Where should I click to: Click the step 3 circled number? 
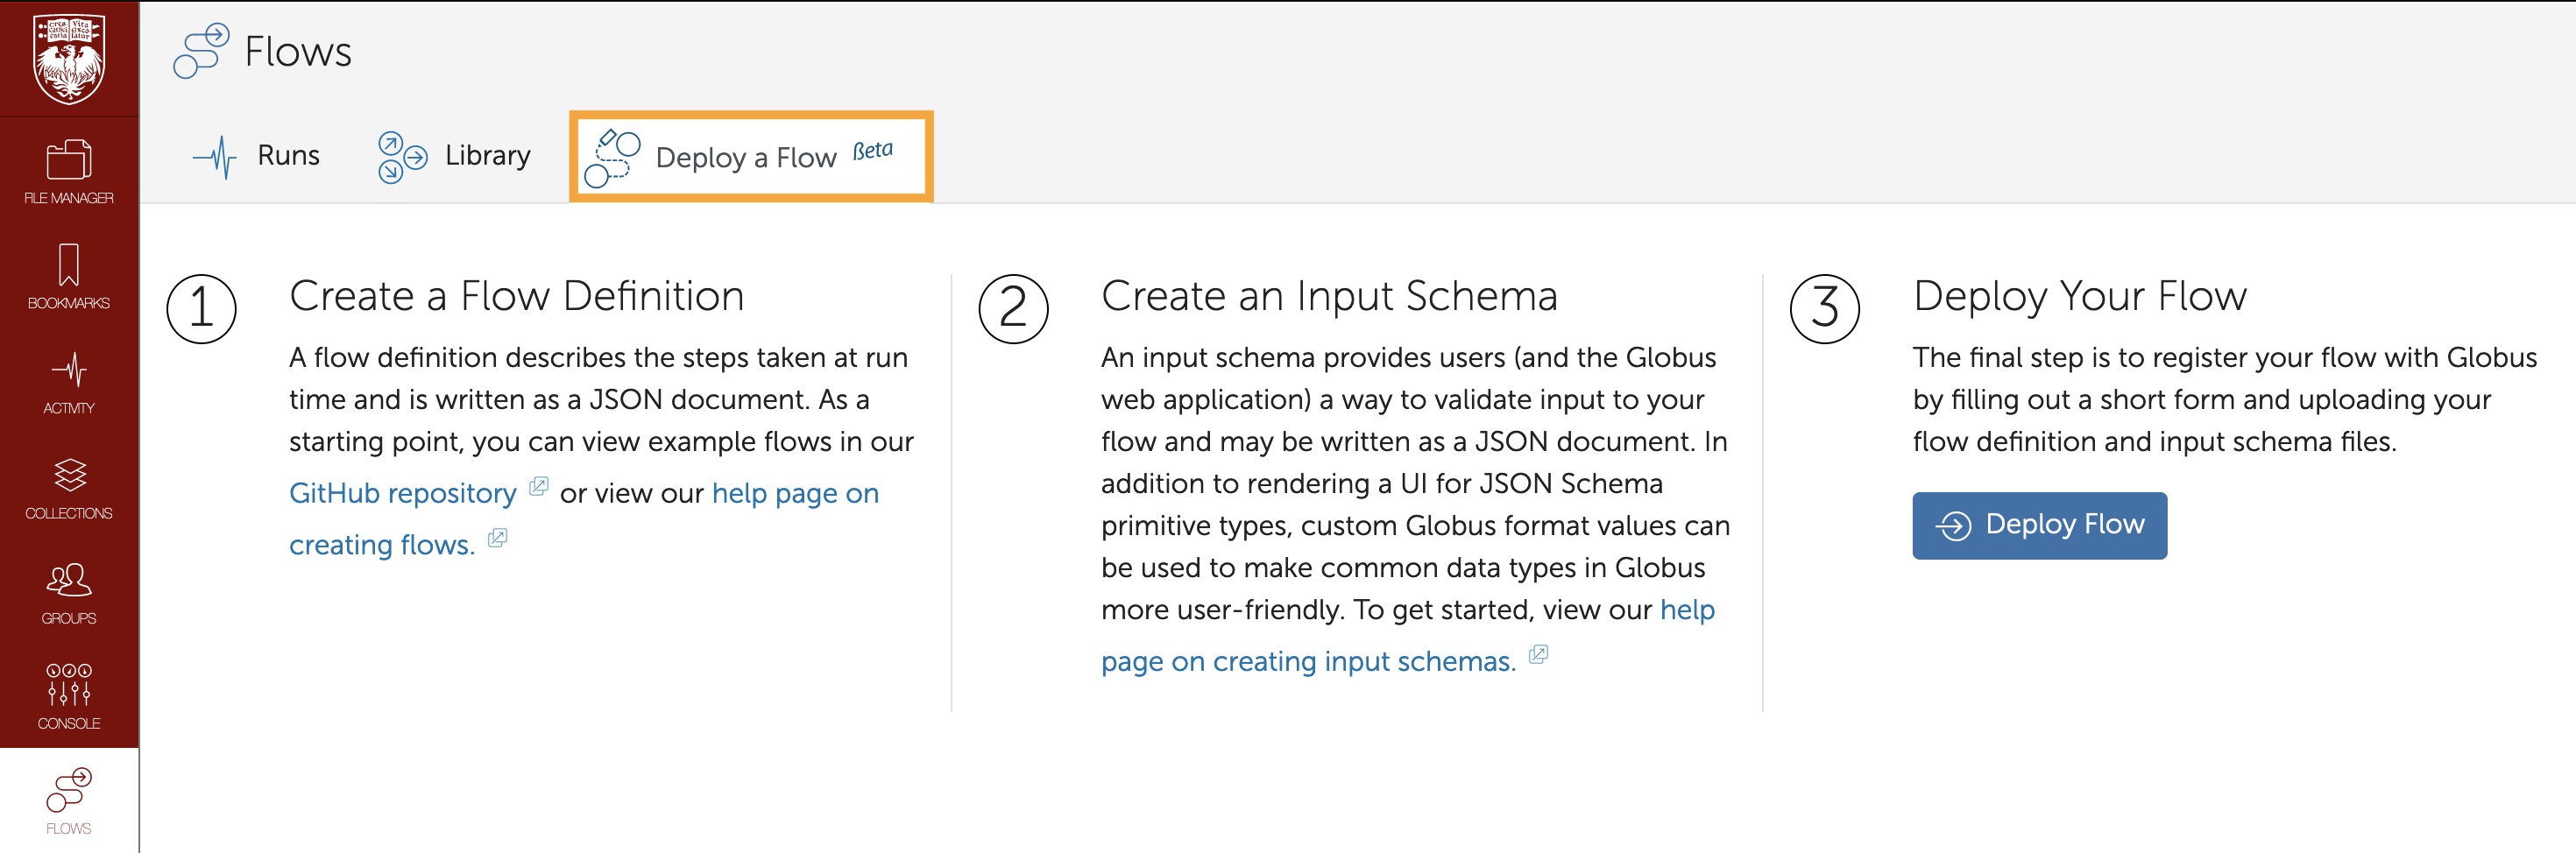(x=1824, y=308)
